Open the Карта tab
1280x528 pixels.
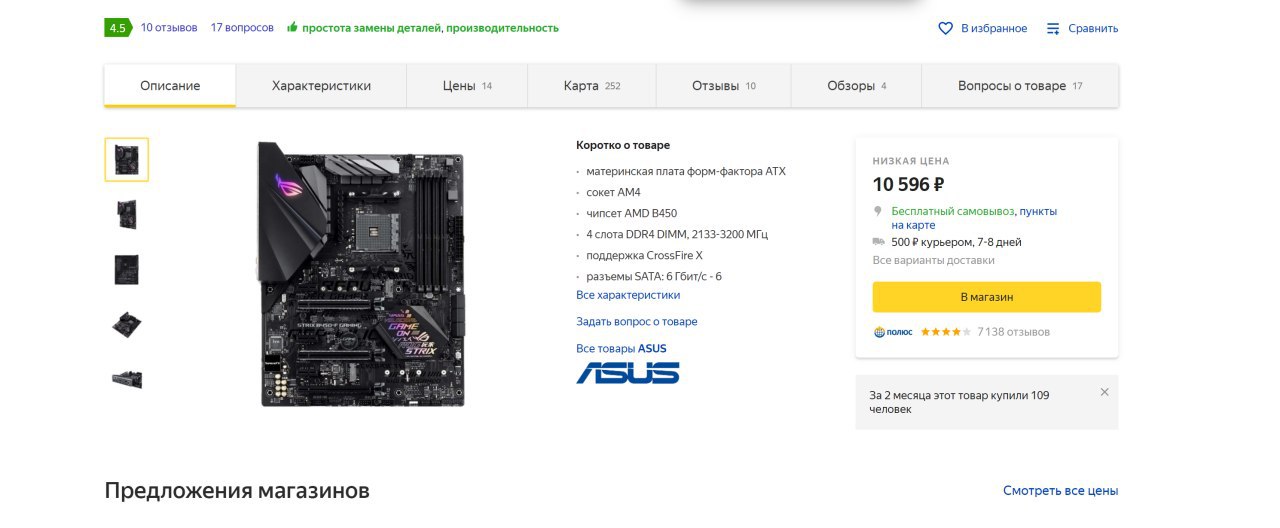[591, 86]
